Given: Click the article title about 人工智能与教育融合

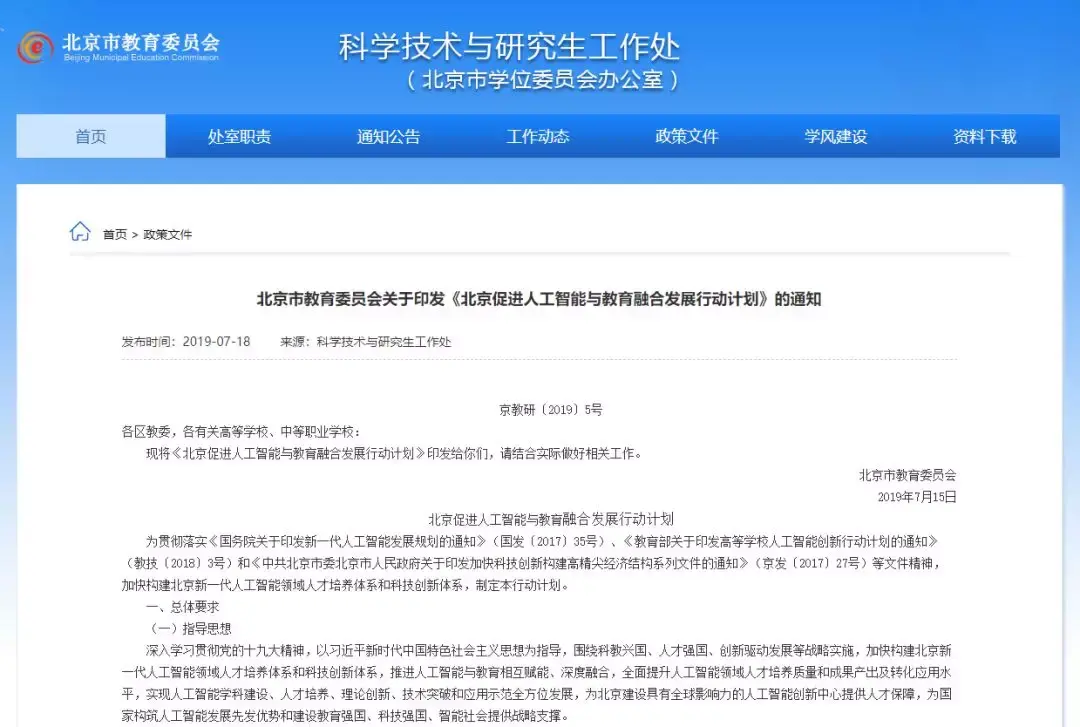Looking at the screenshot, I should (x=539, y=299).
